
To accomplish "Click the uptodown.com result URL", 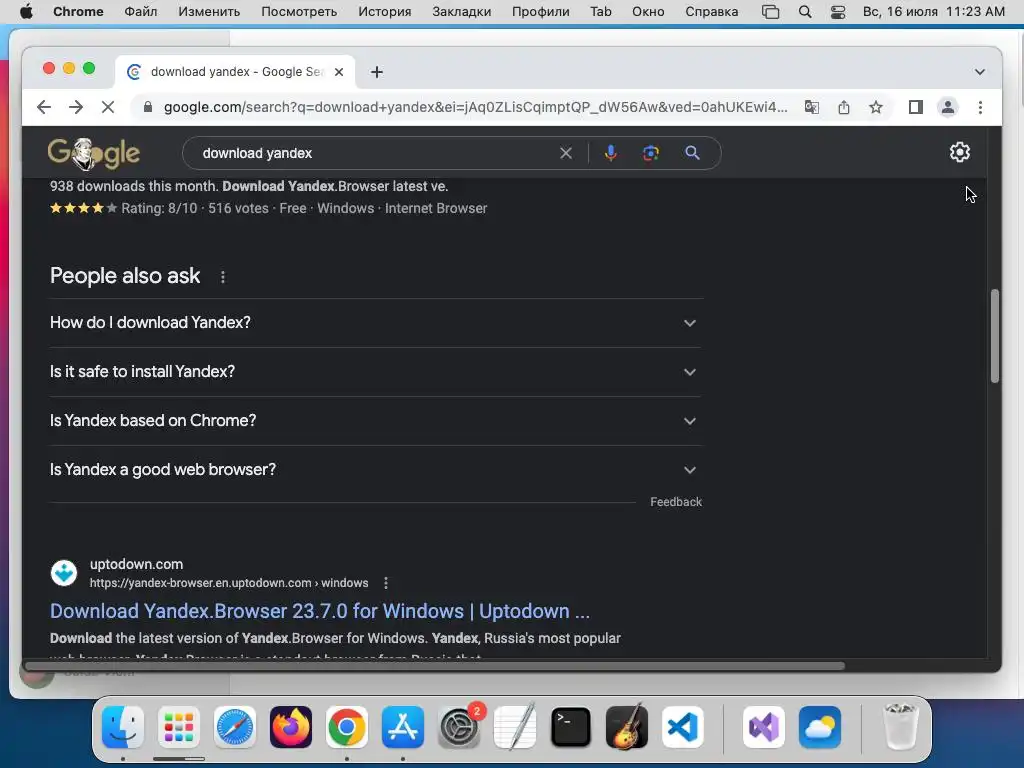I will [x=229, y=583].
